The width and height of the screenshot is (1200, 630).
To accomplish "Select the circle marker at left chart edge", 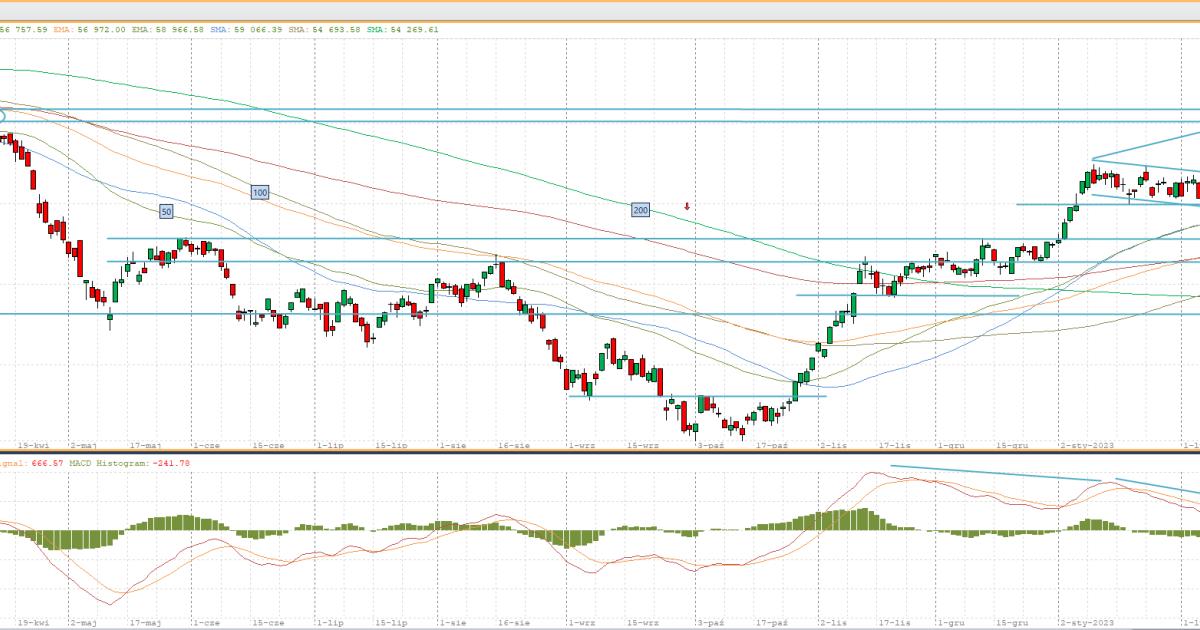I will tap(2, 116).
